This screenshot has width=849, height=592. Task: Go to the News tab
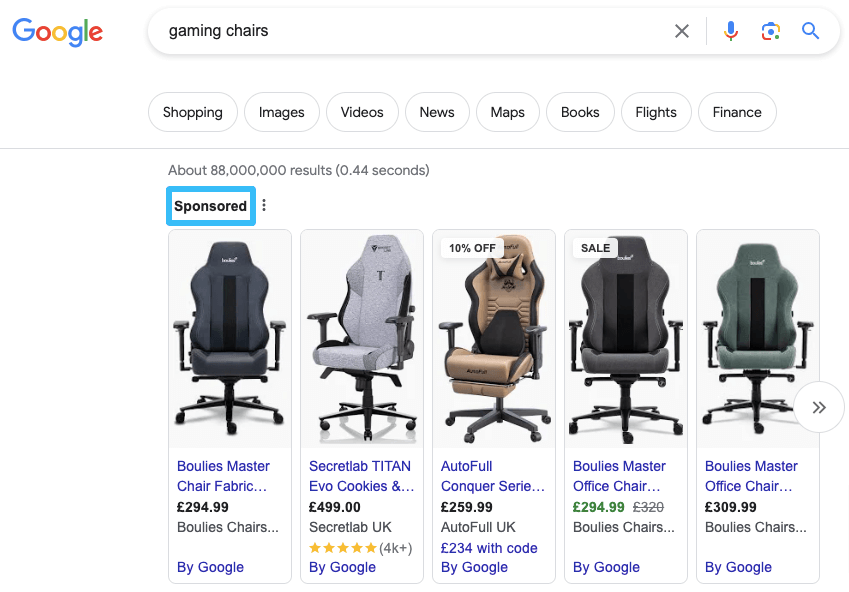(x=437, y=112)
